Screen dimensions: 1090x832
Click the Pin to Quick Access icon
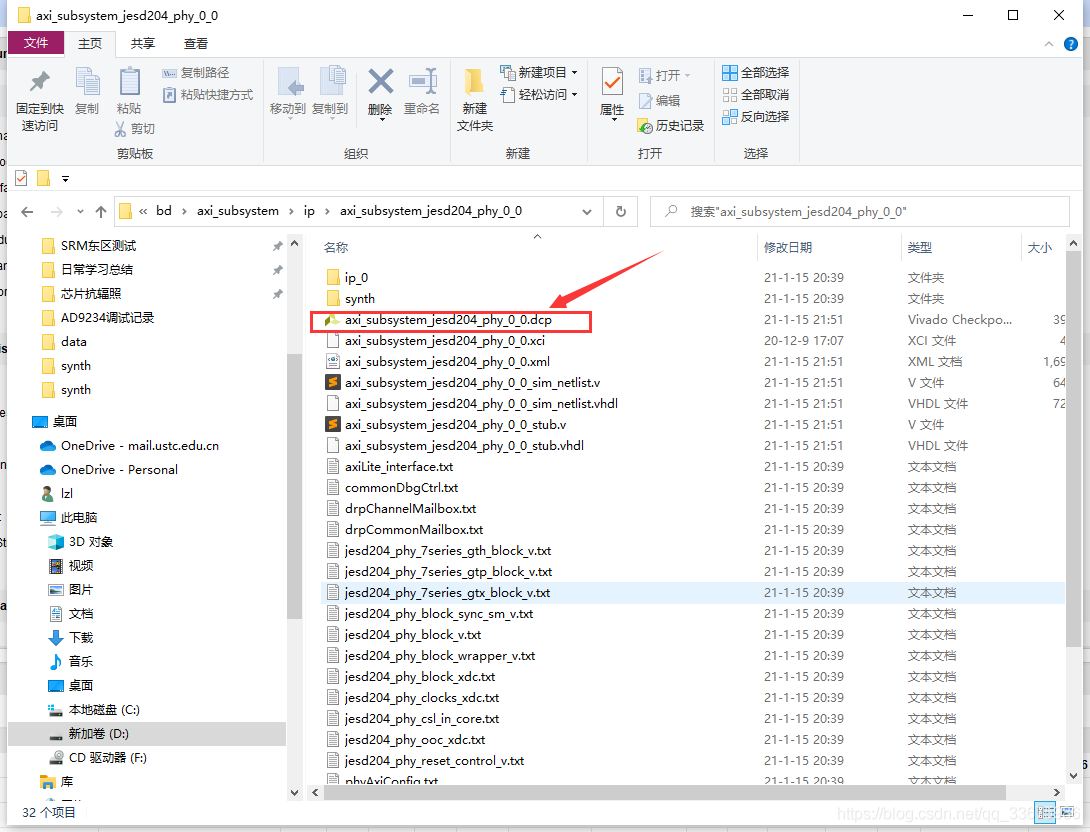pyautogui.click(x=40, y=83)
